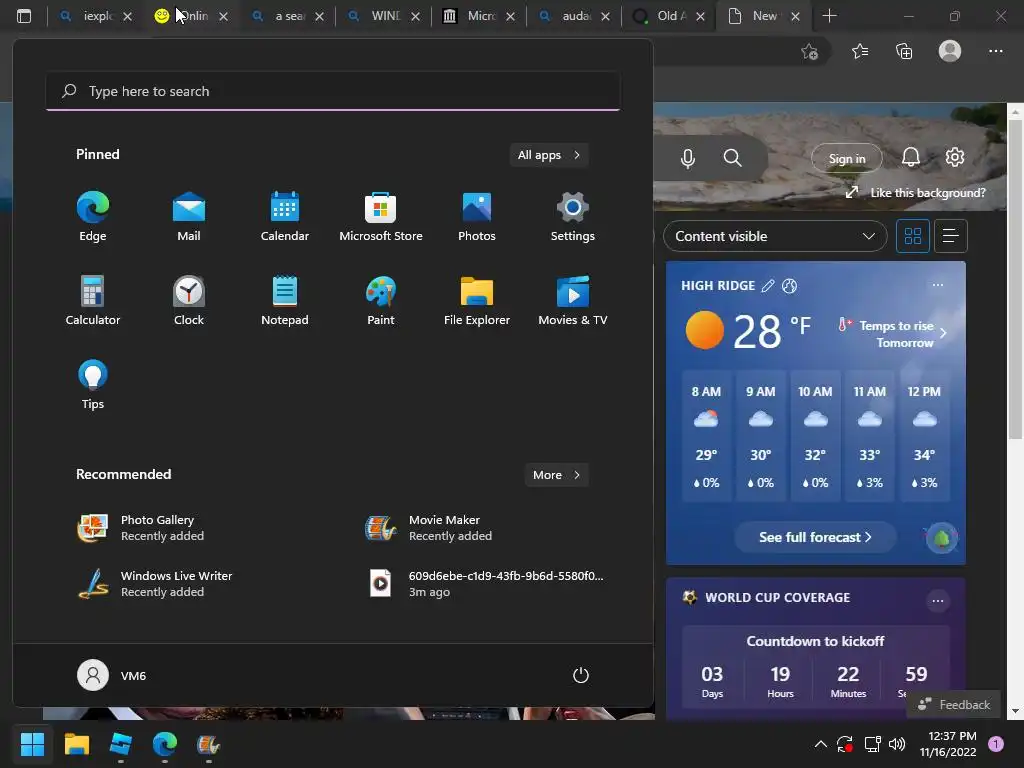Screen dimensions: 1024x768
Task: Launch the Paint app
Action: [x=381, y=300]
